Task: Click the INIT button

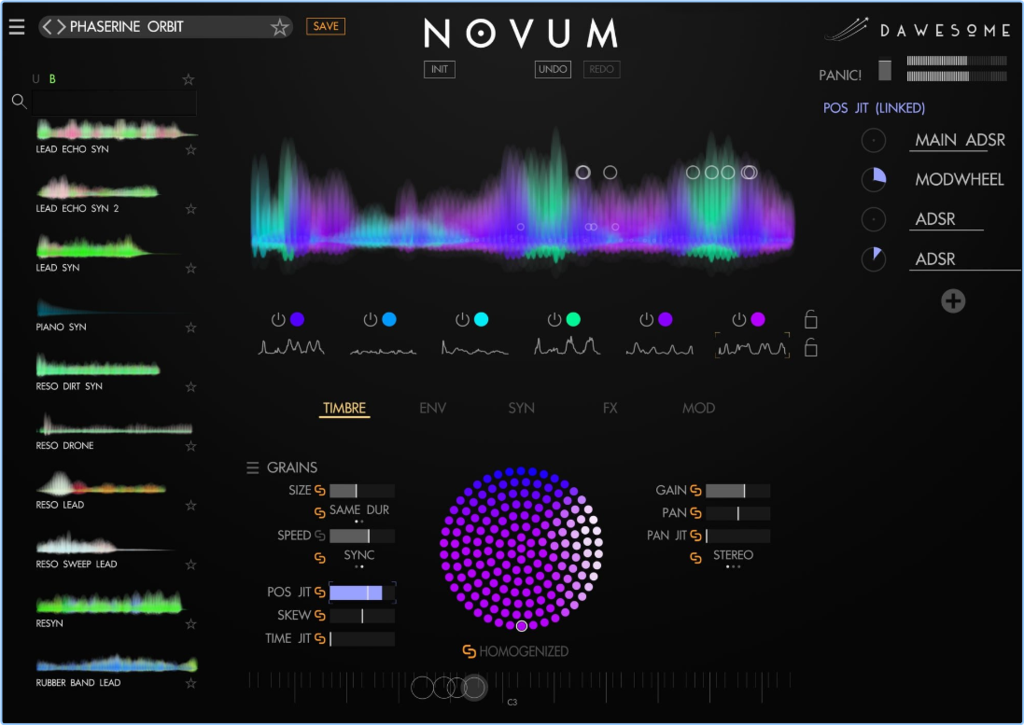Action: (440, 69)
